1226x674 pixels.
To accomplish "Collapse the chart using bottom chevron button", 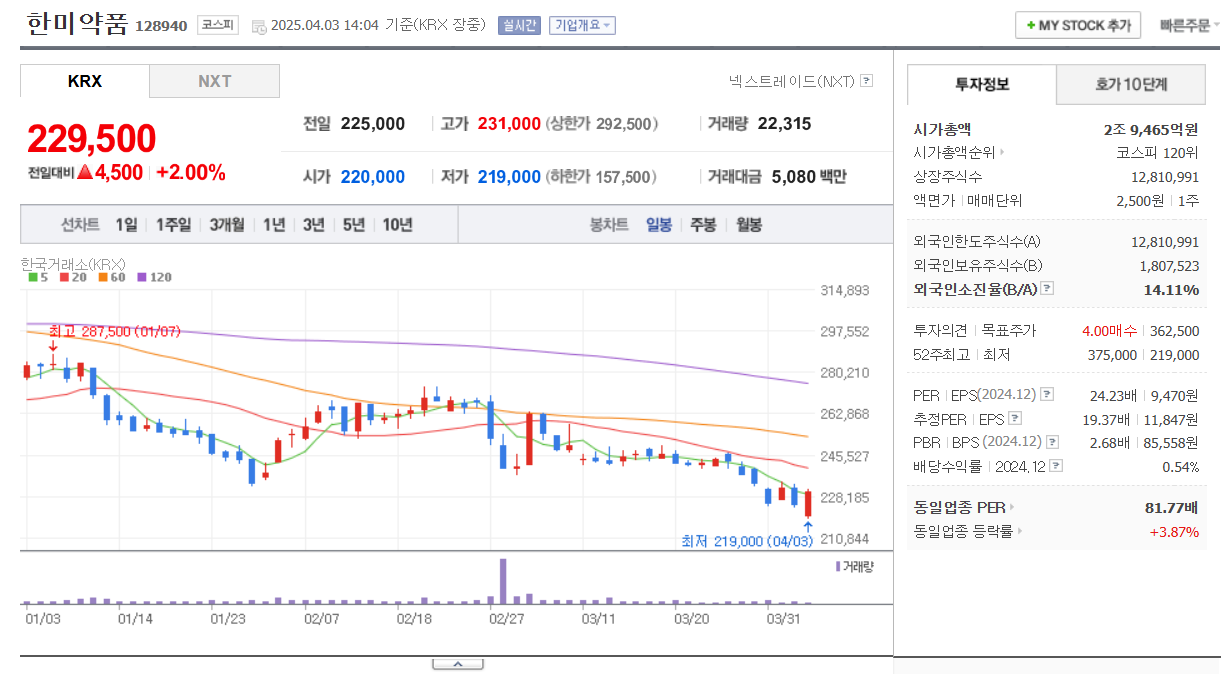I will pyautogui.click(x=457, y=664).
